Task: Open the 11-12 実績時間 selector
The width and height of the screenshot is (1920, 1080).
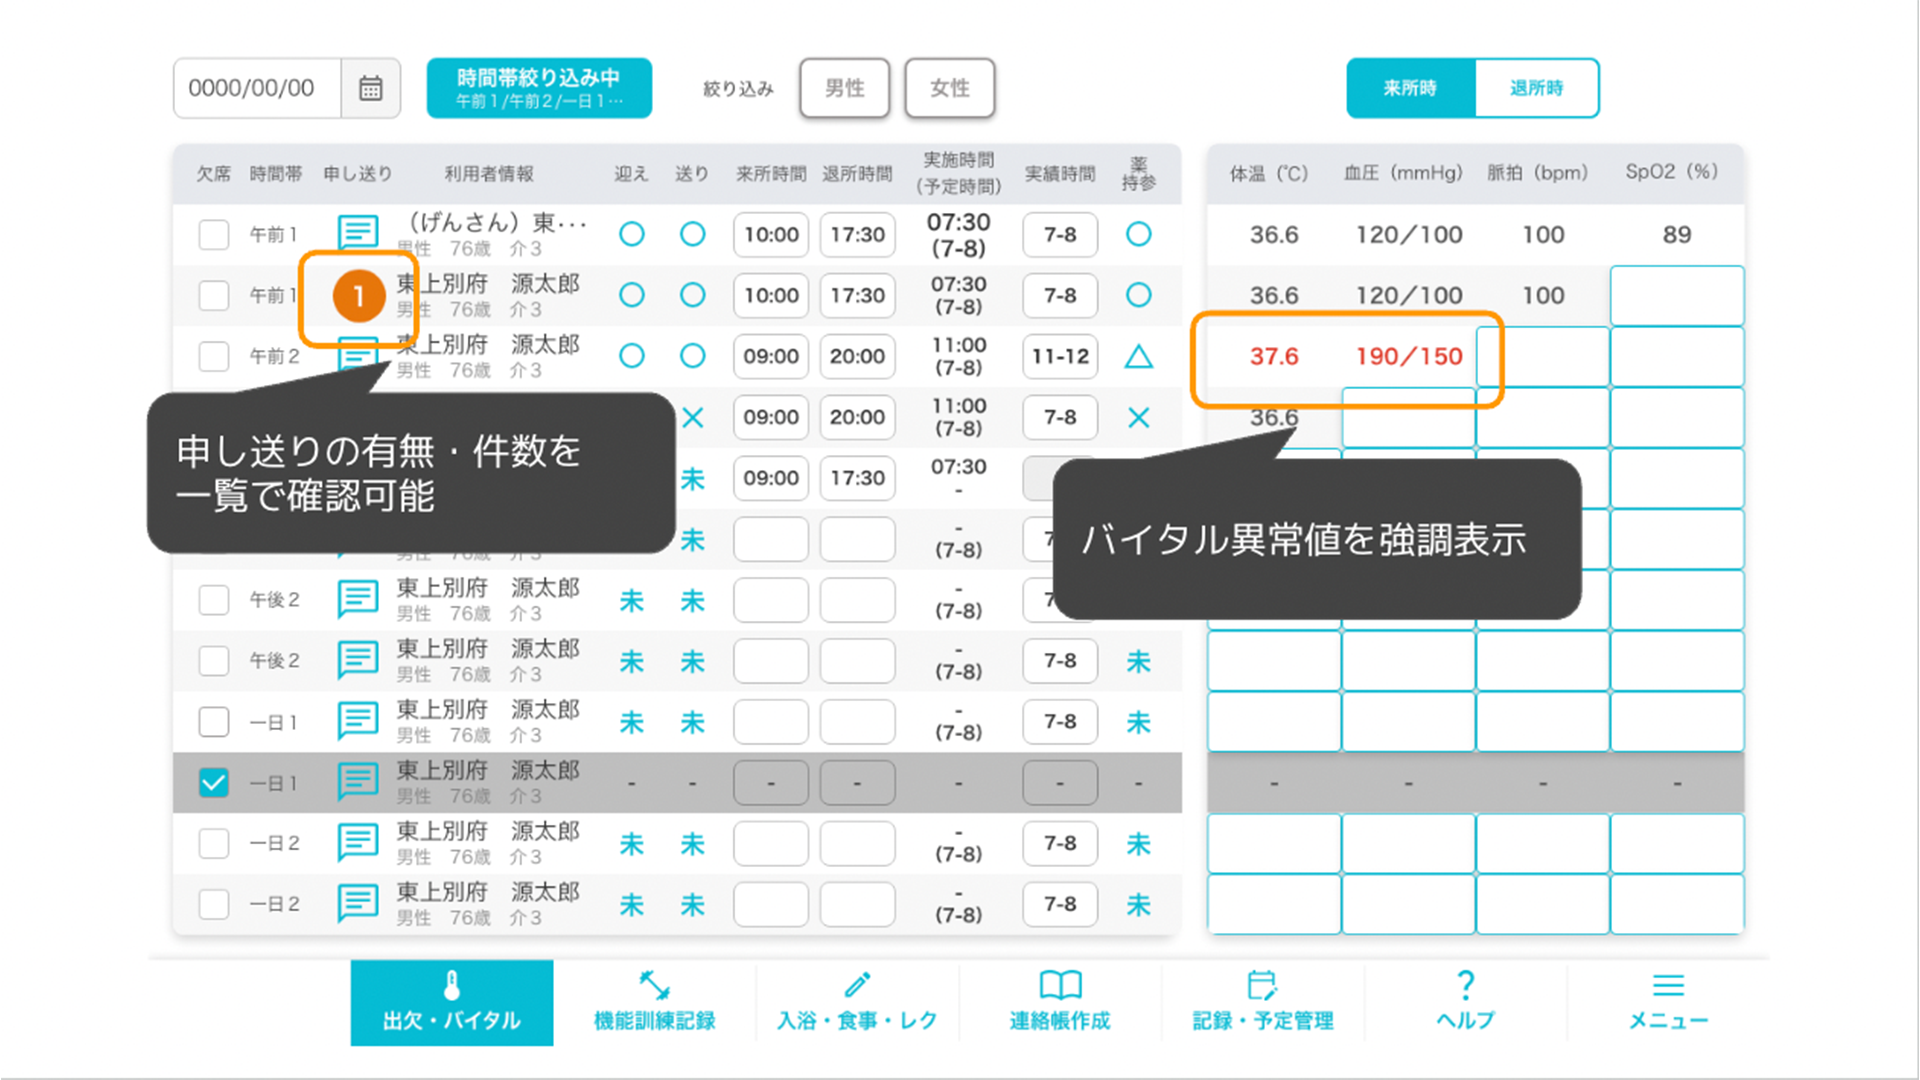Action: tap(1059, 357)
